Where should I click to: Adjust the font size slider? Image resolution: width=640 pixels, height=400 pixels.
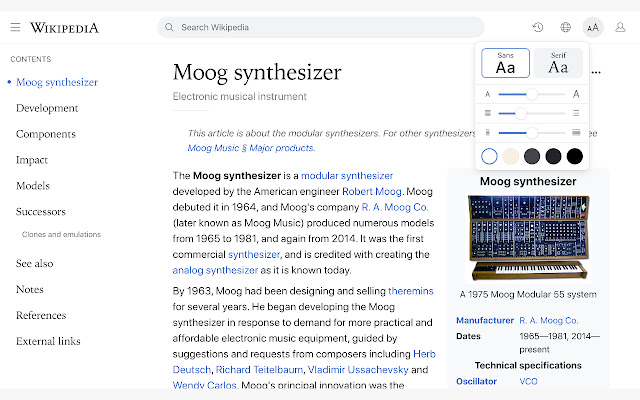pos(532,94)
